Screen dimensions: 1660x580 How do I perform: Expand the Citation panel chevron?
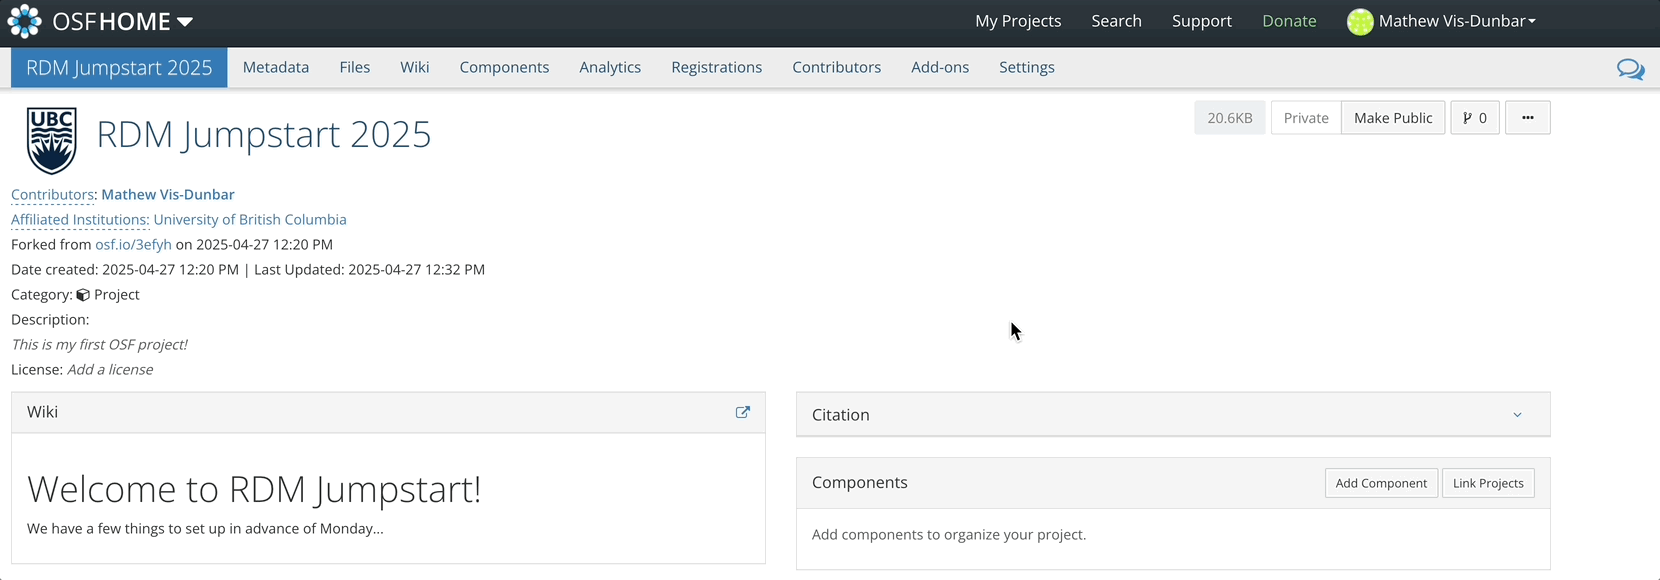click(1516, 415)
